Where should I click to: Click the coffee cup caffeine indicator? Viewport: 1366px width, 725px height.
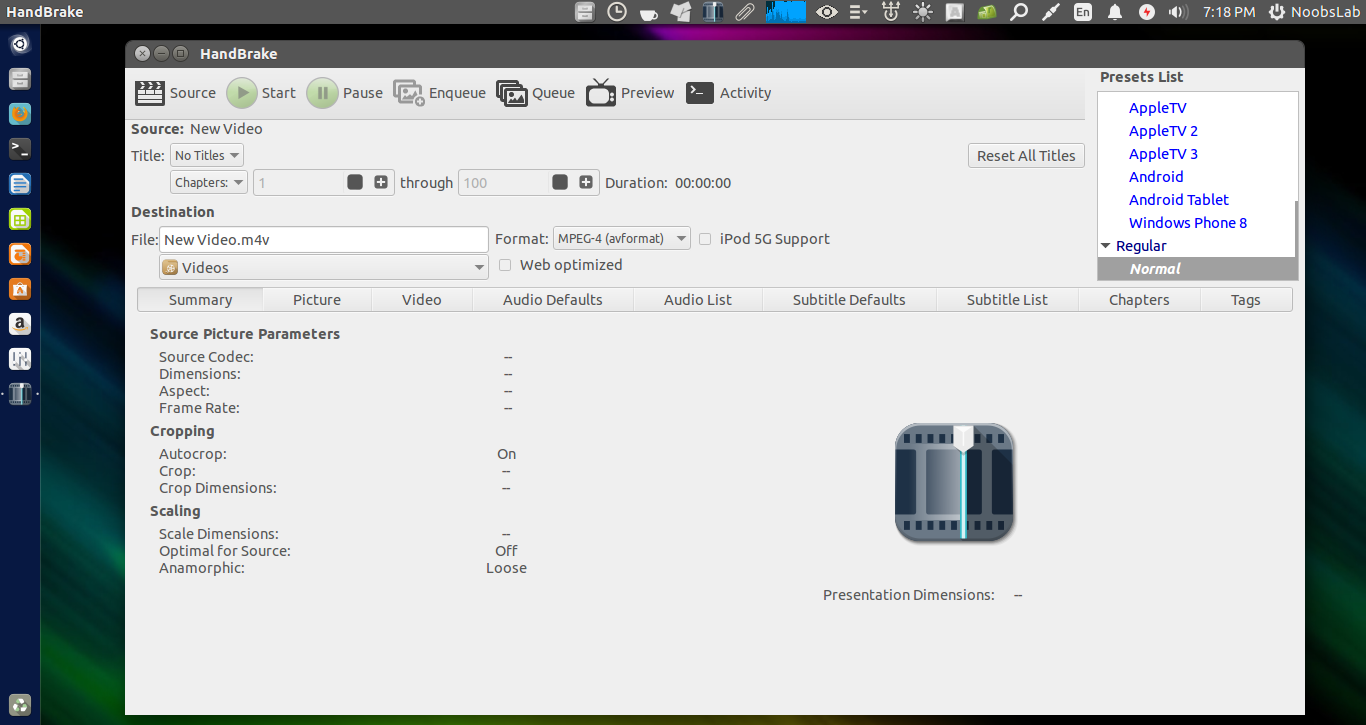(x=649, y=12)
